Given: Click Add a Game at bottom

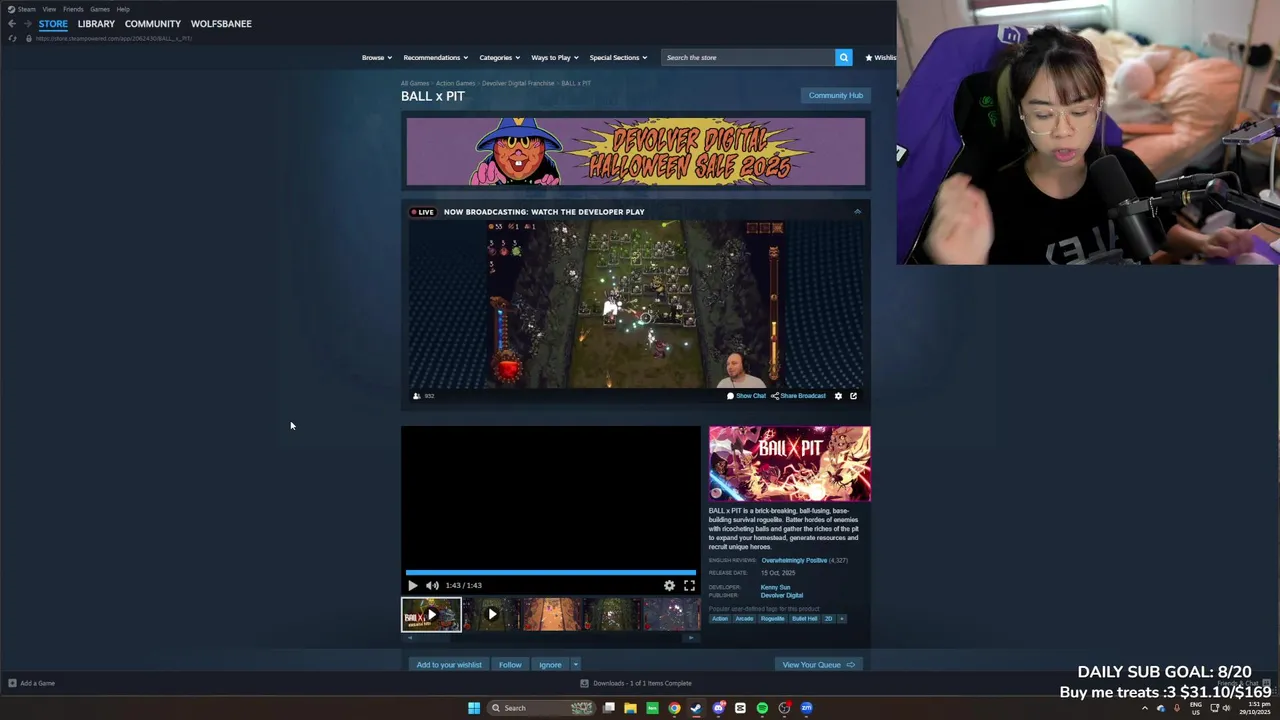Looking at the screenshot, I should coord(31,683).
